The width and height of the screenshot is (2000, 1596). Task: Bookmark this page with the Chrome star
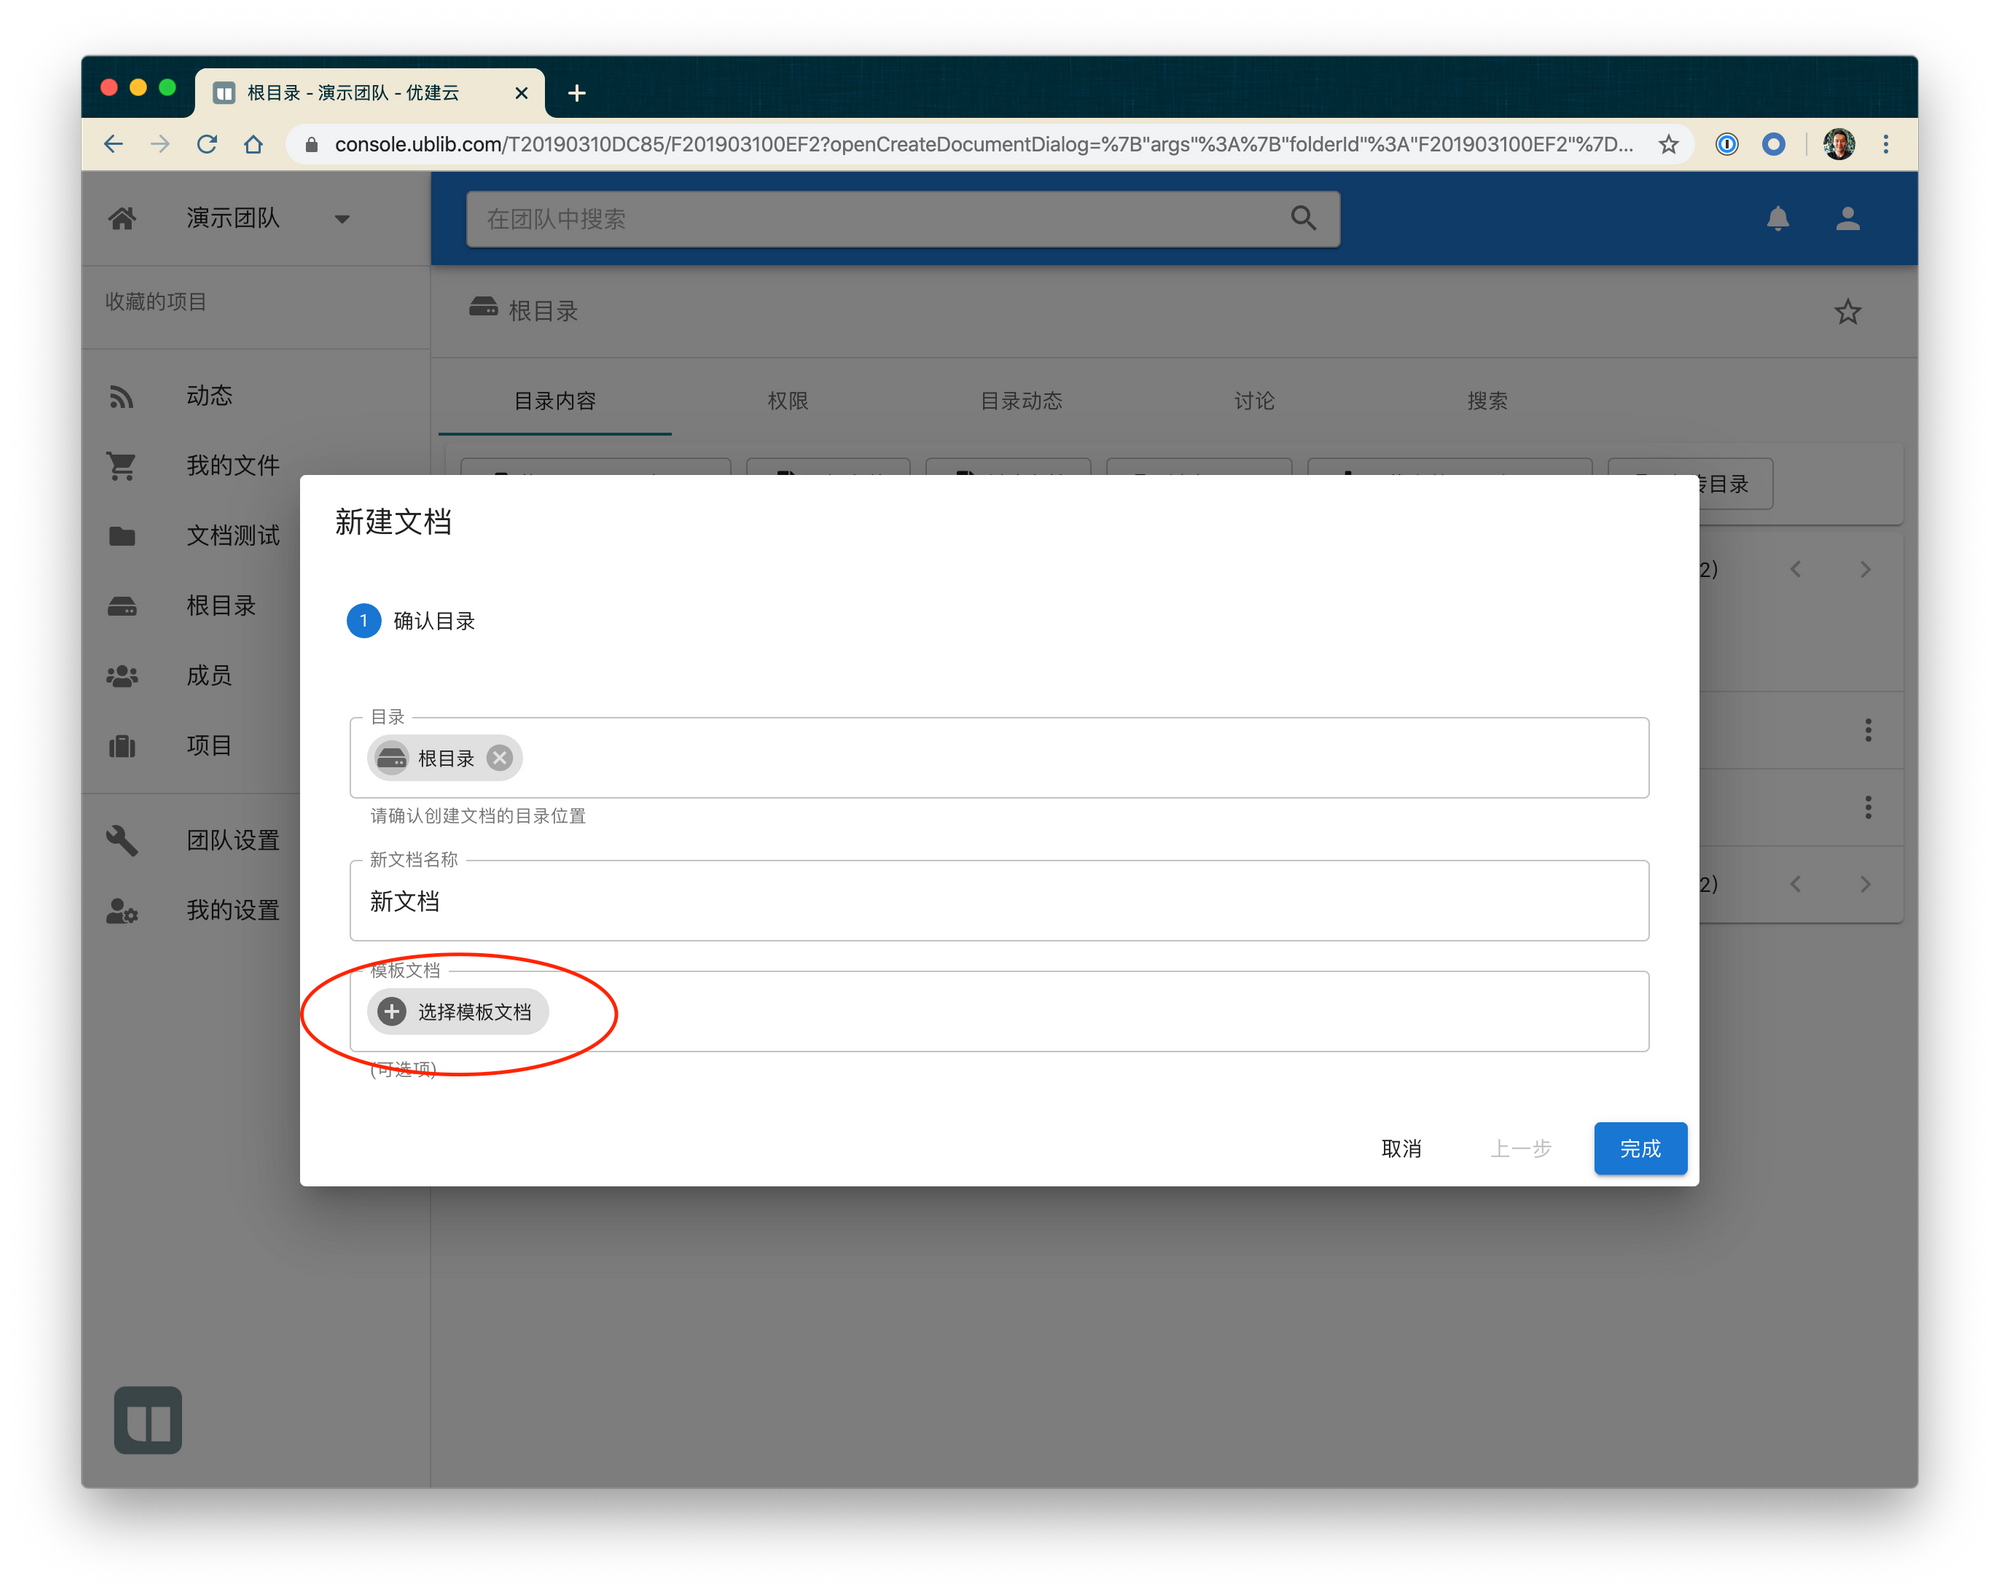[x=1668, y=144]
